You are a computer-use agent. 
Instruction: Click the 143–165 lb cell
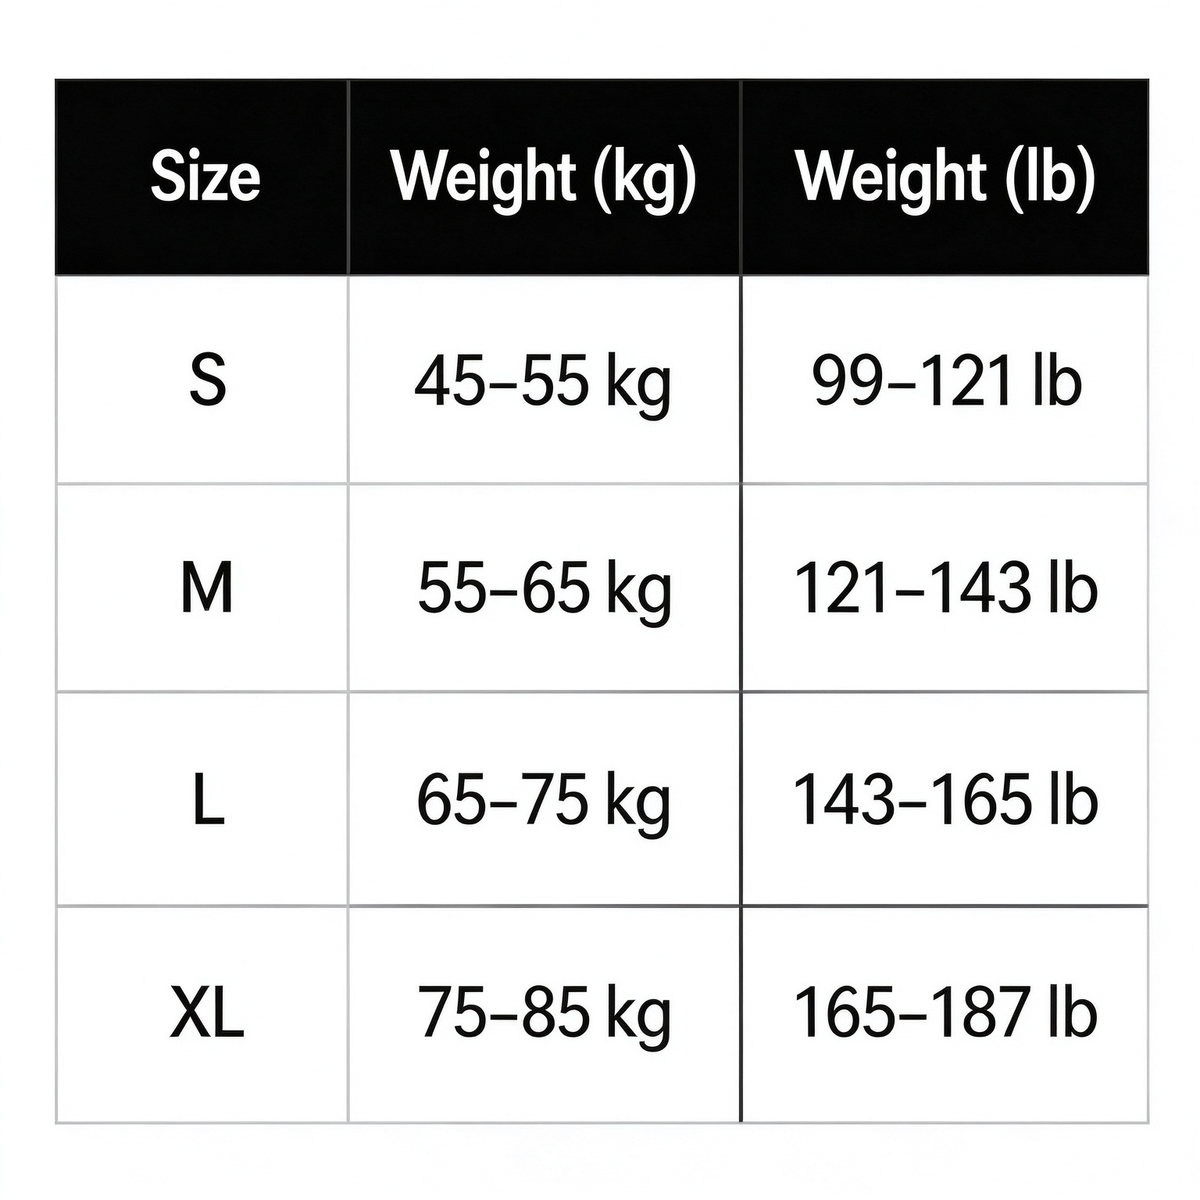pyautogui.click(x=945, y=799)
